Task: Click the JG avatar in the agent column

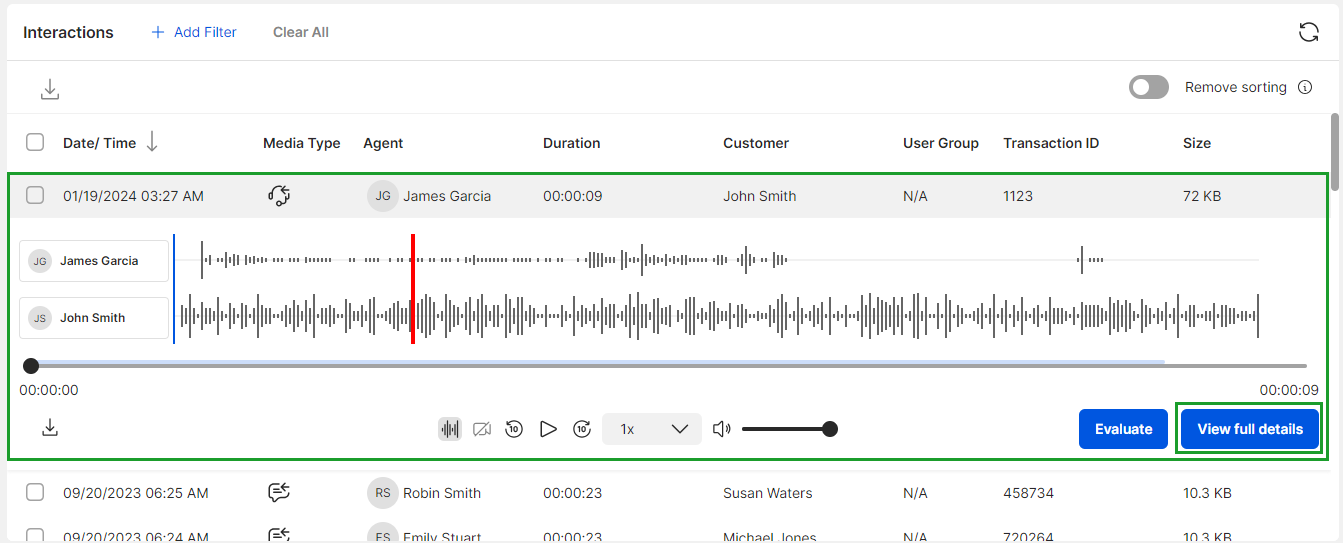Action: [382, 196]
